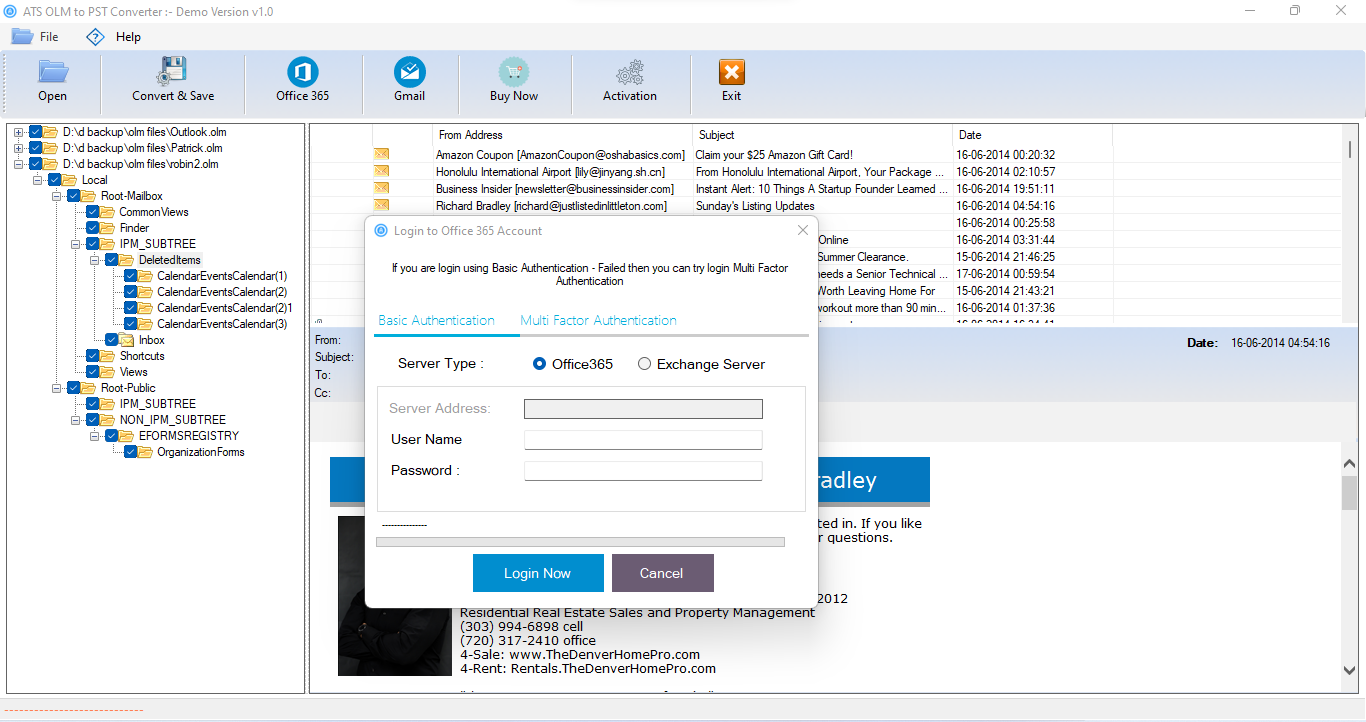The image size is (1366, 722).
Task: Collapse the Root-Public tree node
Action: coord(56,388)
